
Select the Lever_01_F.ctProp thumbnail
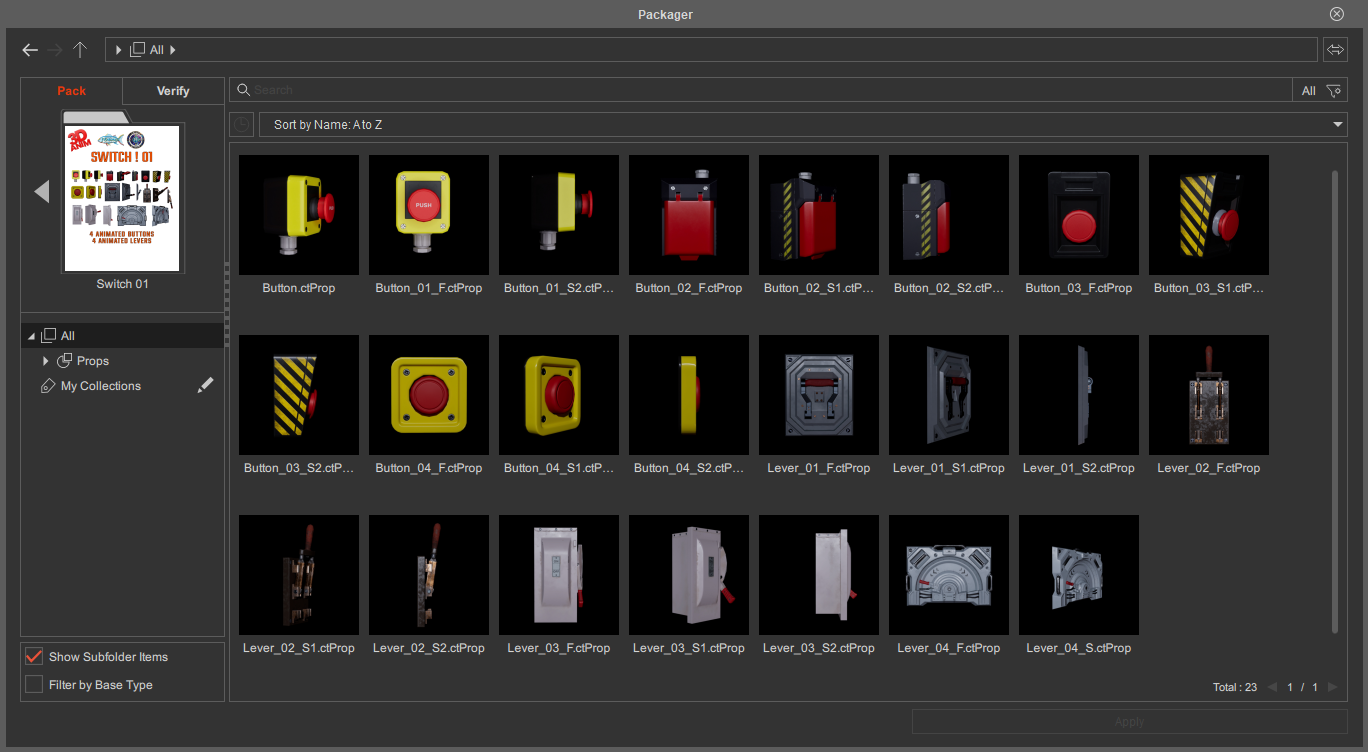click(819, 395)
